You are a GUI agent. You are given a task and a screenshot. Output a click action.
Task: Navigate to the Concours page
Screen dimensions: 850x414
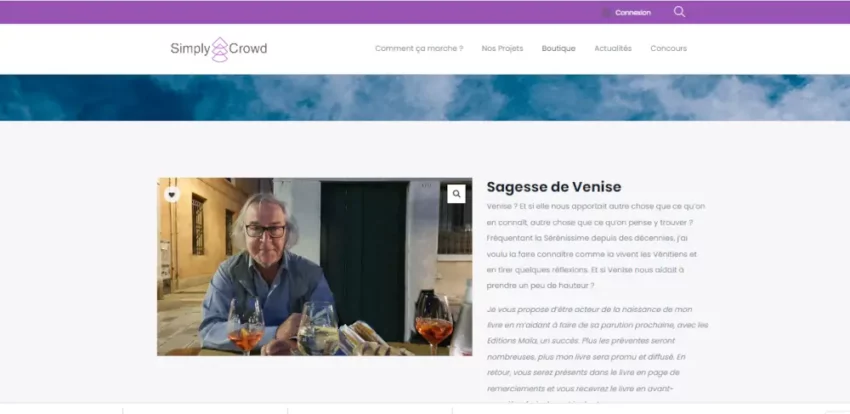coord(668,48)
